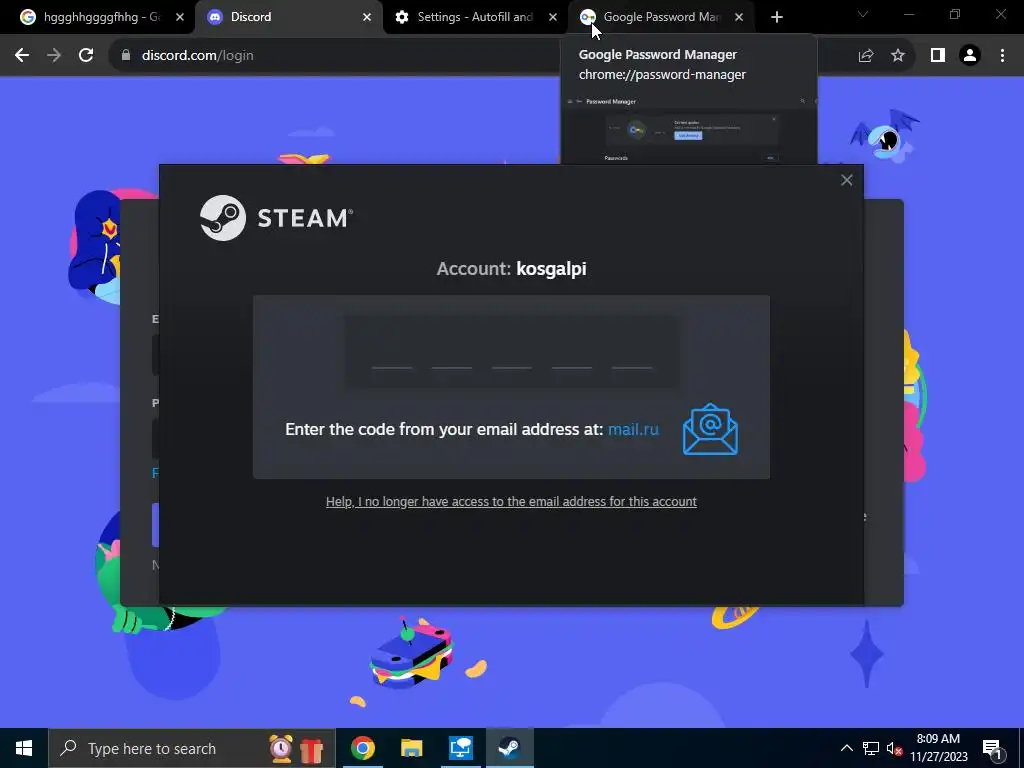Open Chrome three-dot menu
The image size is (1024, 768).
1002,56
